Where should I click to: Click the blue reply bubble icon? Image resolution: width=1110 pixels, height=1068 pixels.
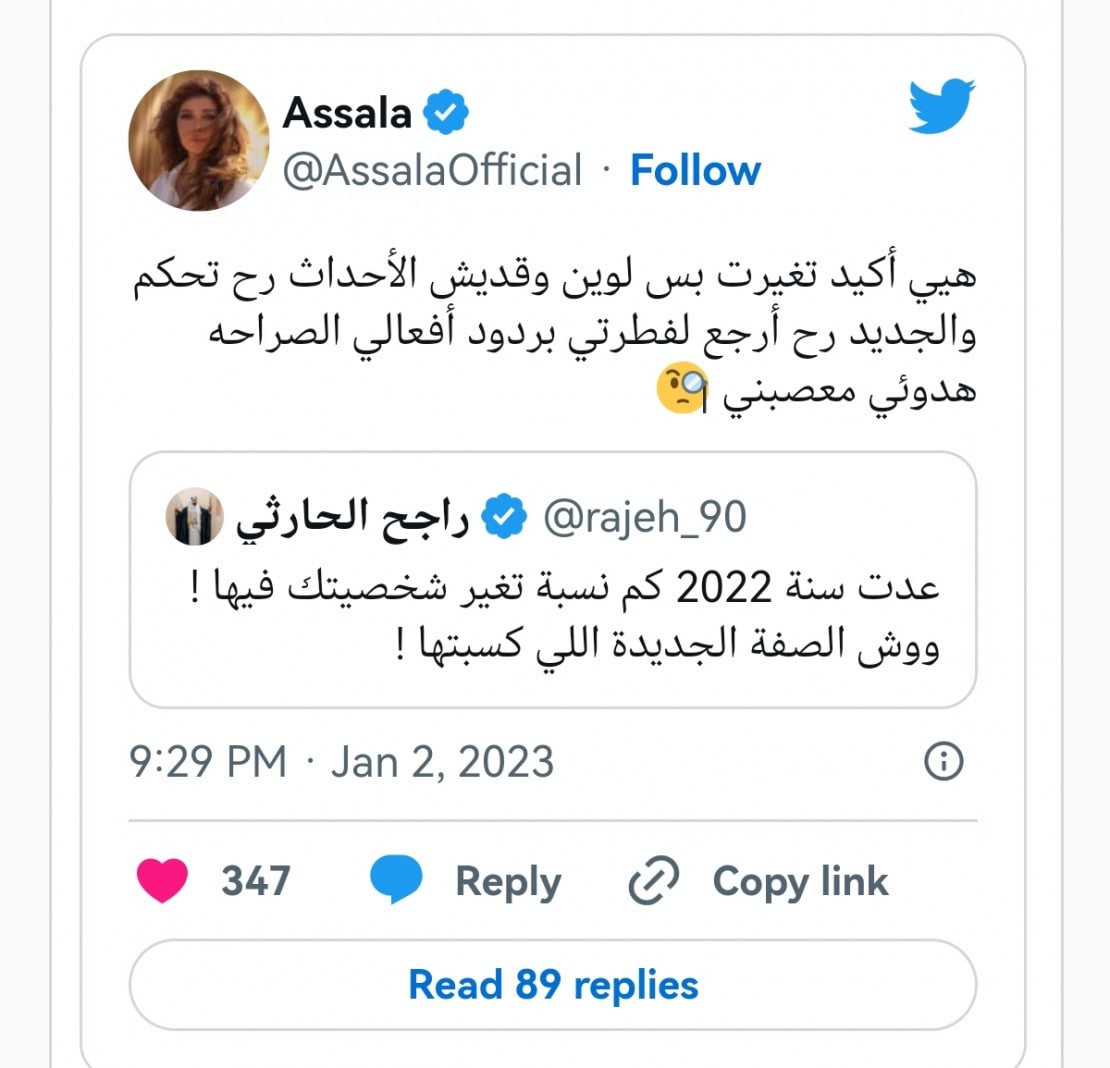coord(396,881)
